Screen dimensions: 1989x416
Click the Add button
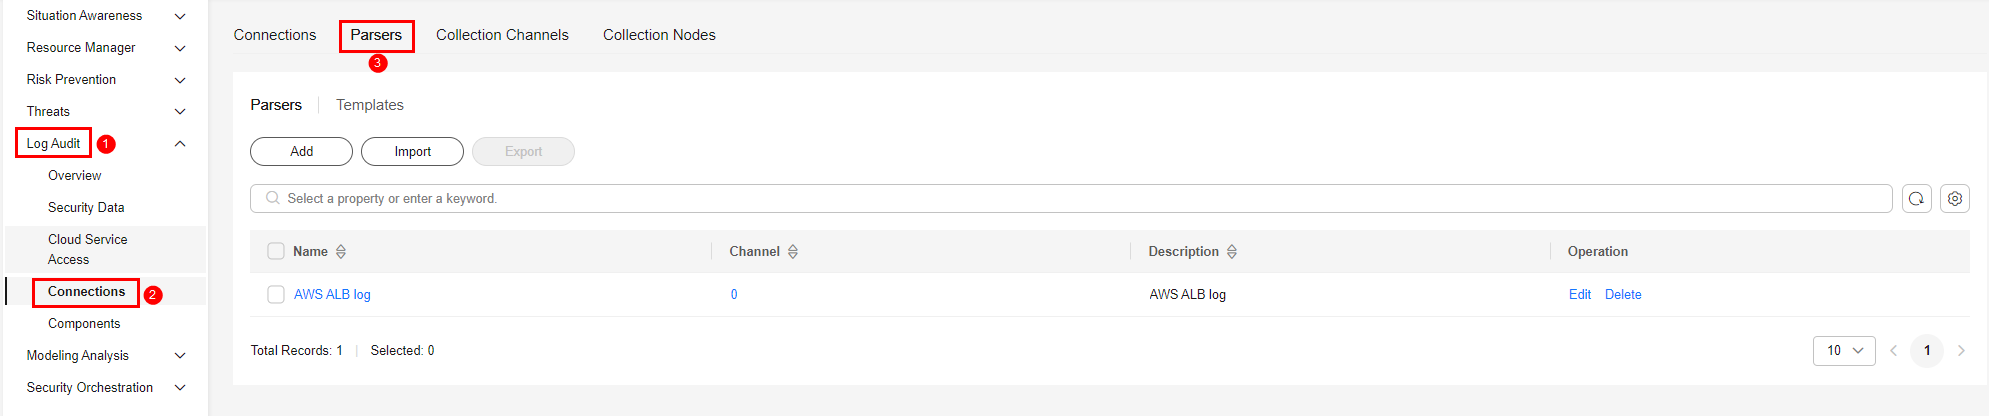301,152
